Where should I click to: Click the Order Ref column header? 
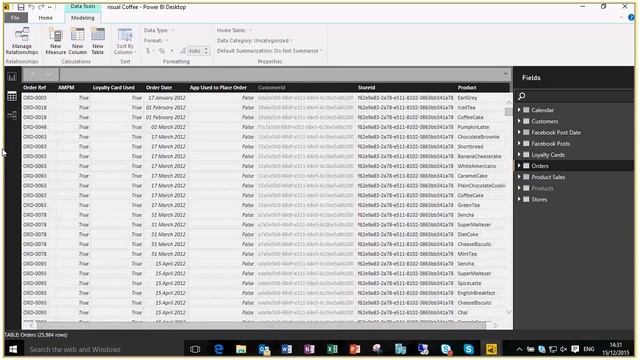35,87
